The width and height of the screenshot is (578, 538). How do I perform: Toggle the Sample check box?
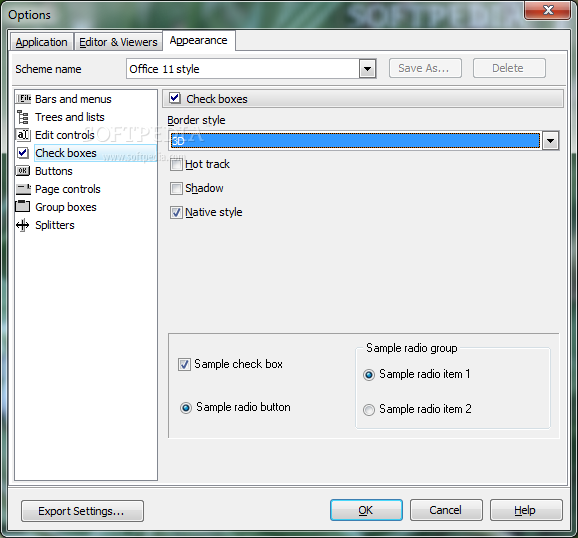tap(184, 364)
